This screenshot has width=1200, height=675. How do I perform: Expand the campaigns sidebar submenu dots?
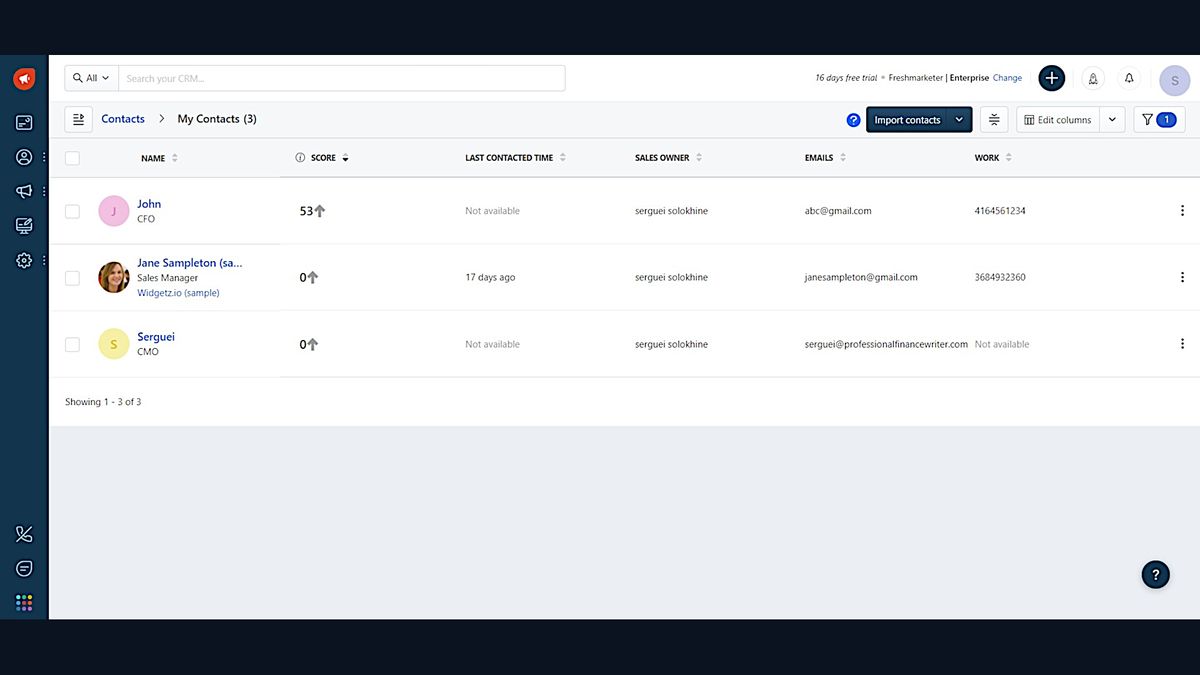[44, 191]
